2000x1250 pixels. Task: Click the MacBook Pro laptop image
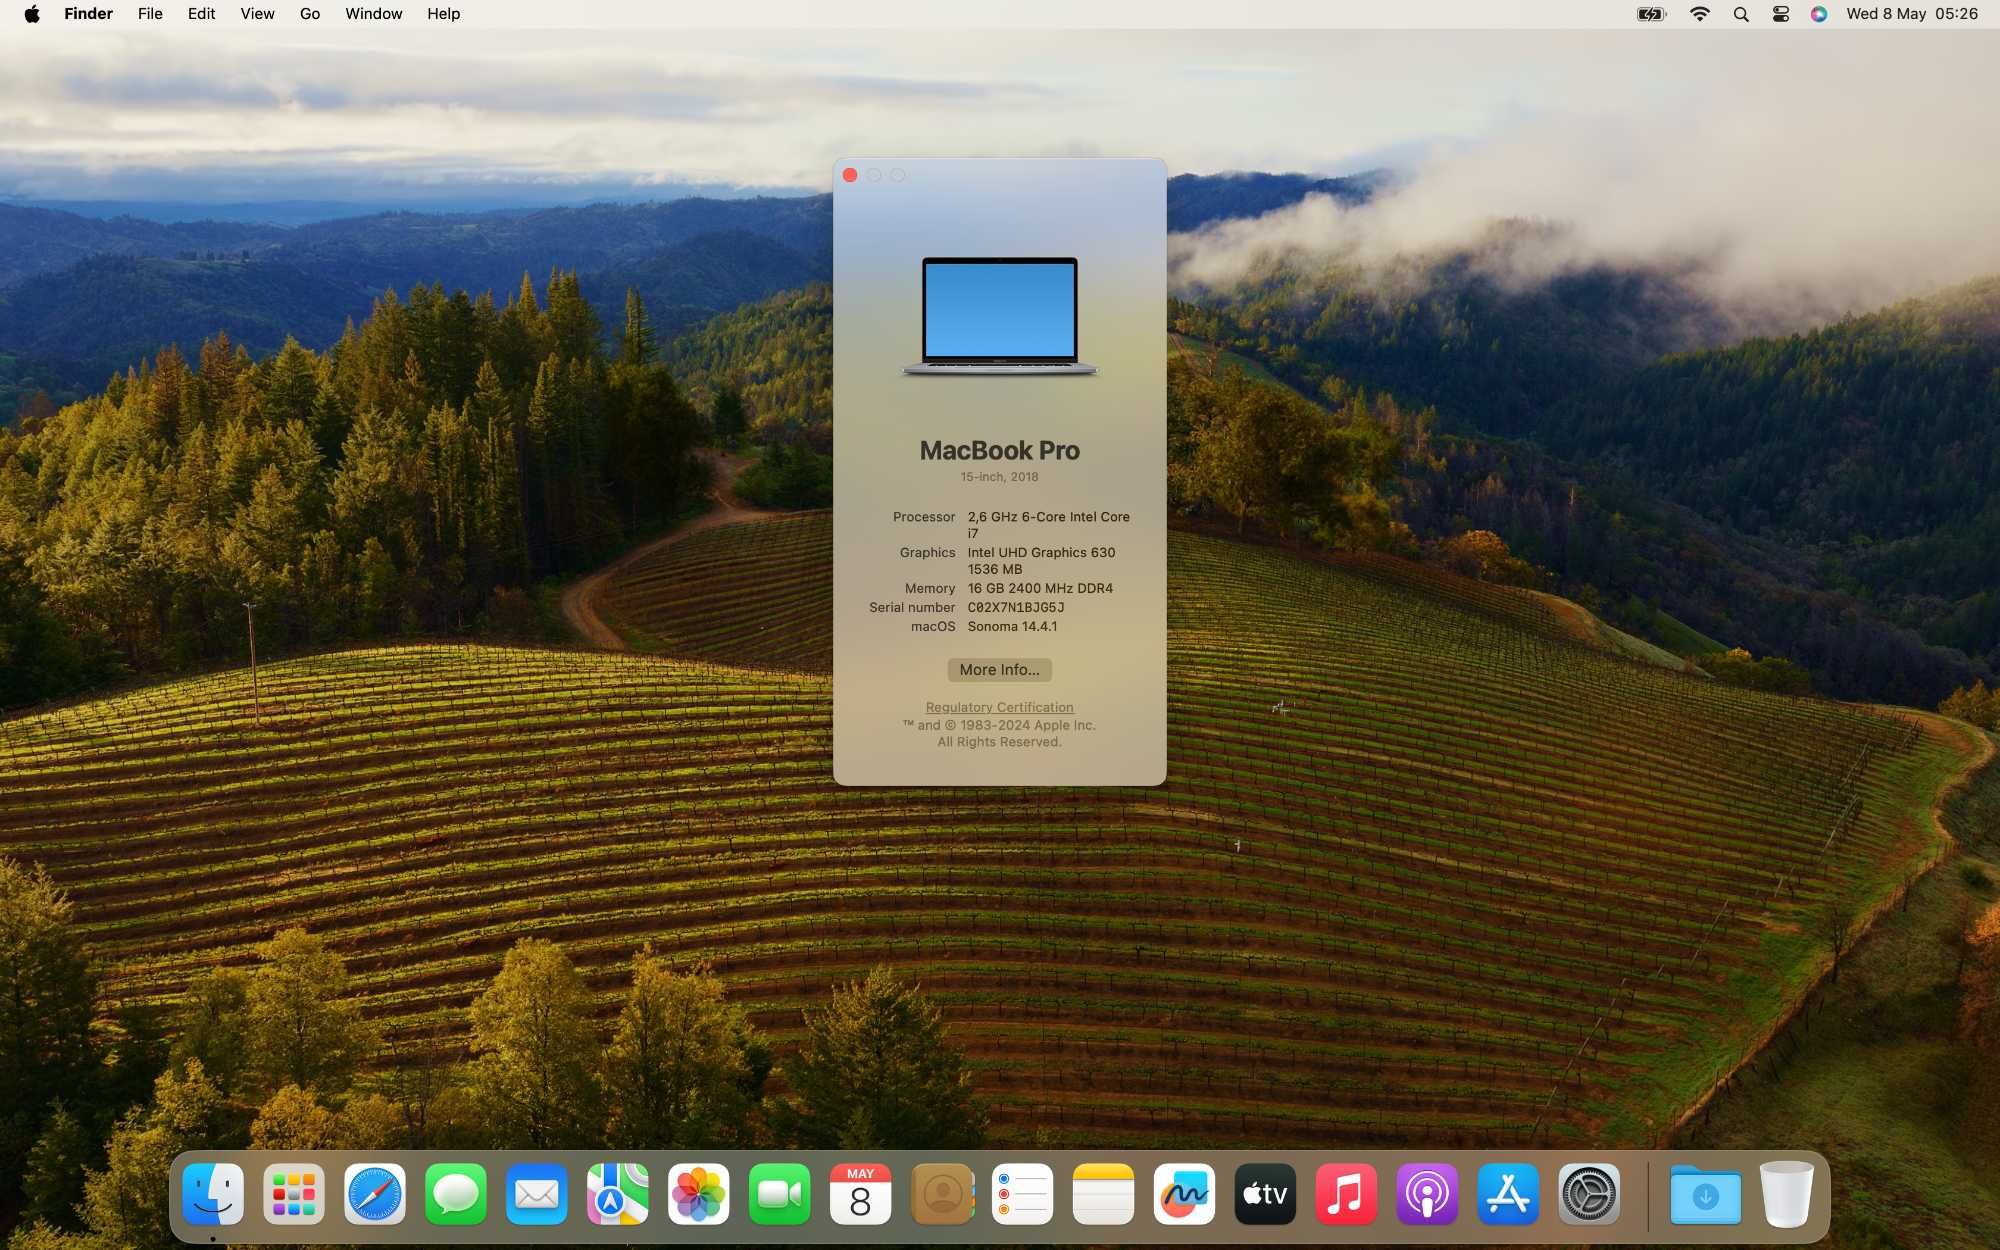pos(1000,316)
